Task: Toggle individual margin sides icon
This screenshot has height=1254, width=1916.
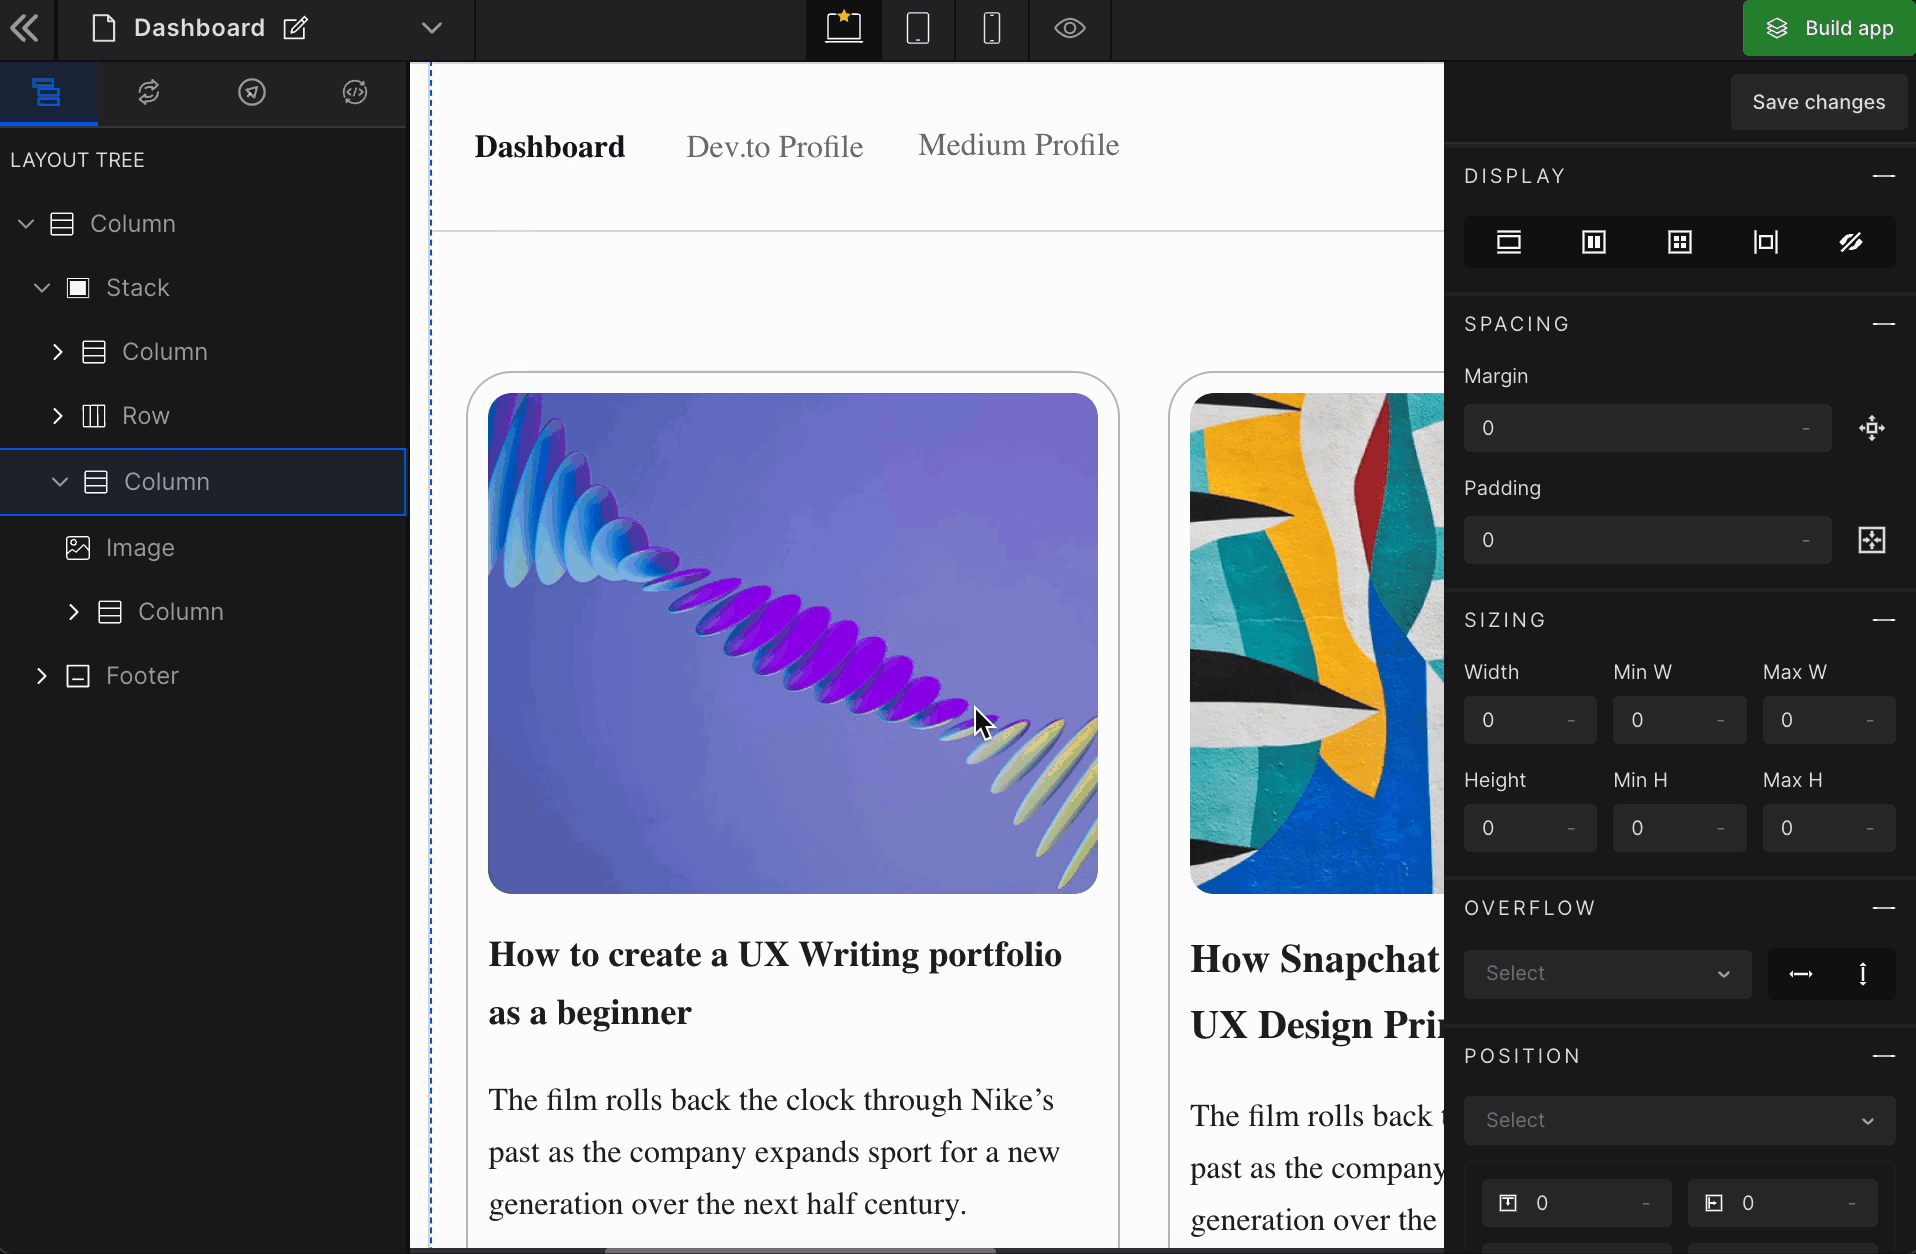Action: (x=1872, y=428)
